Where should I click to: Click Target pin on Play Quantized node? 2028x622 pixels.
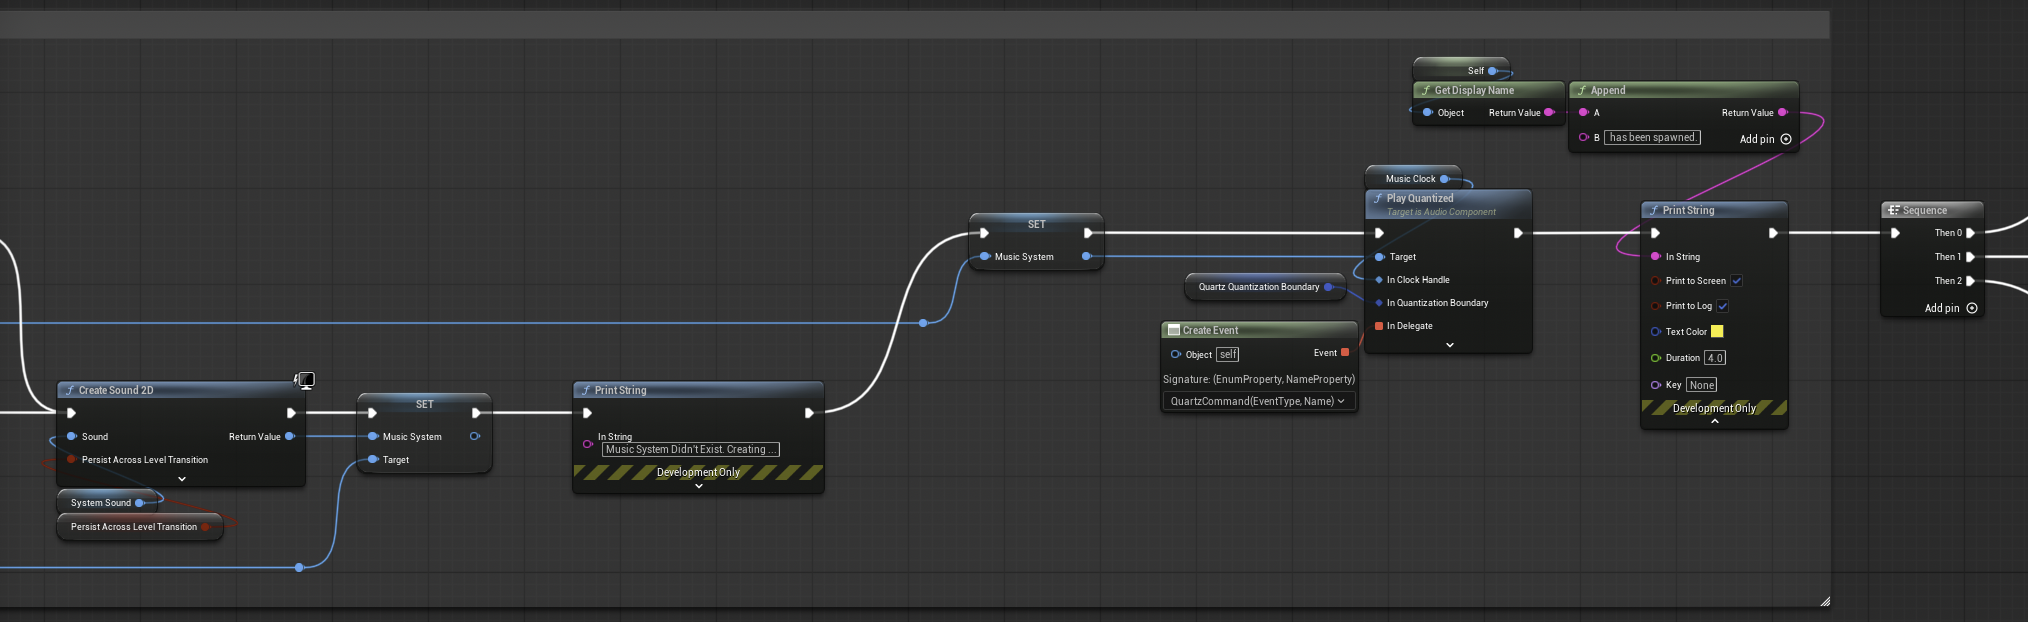tap(1380, 257)
